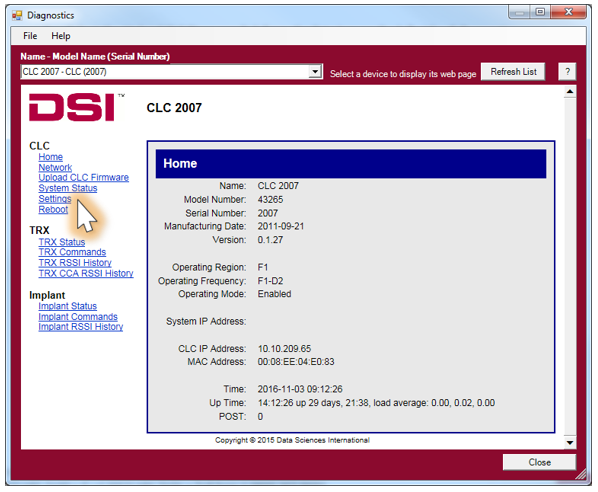Open the CLC Settings link
Viewport: 598px width, 492px height.
click(55, 199)
